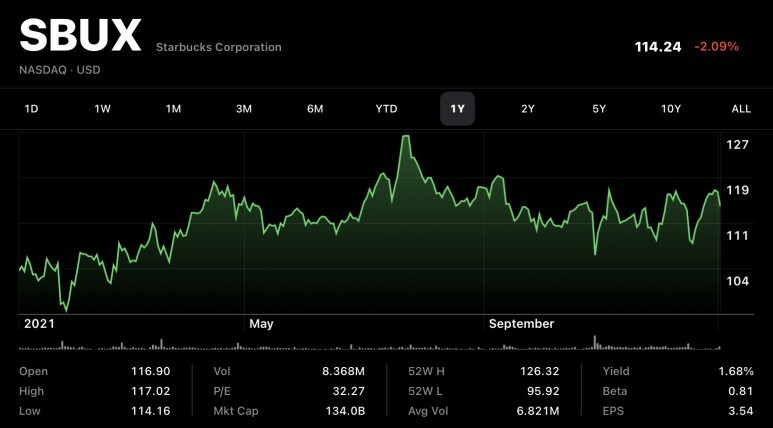Click the tallest volume bar in September
The height and width of the screenshot is (428, 773).
point(595,342)
